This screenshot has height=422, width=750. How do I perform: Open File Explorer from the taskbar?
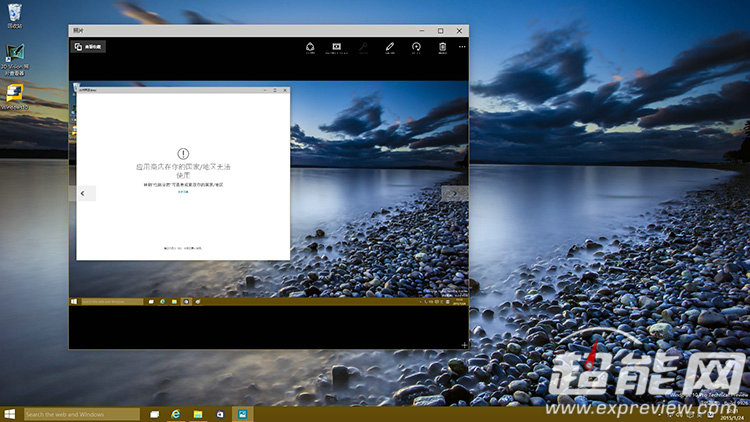[198, 414]
